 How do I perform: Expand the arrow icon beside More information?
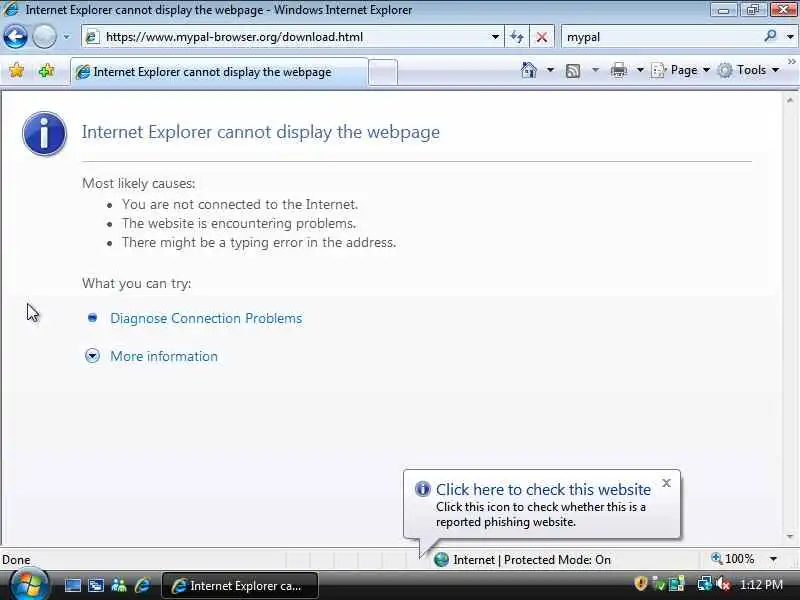92,356
